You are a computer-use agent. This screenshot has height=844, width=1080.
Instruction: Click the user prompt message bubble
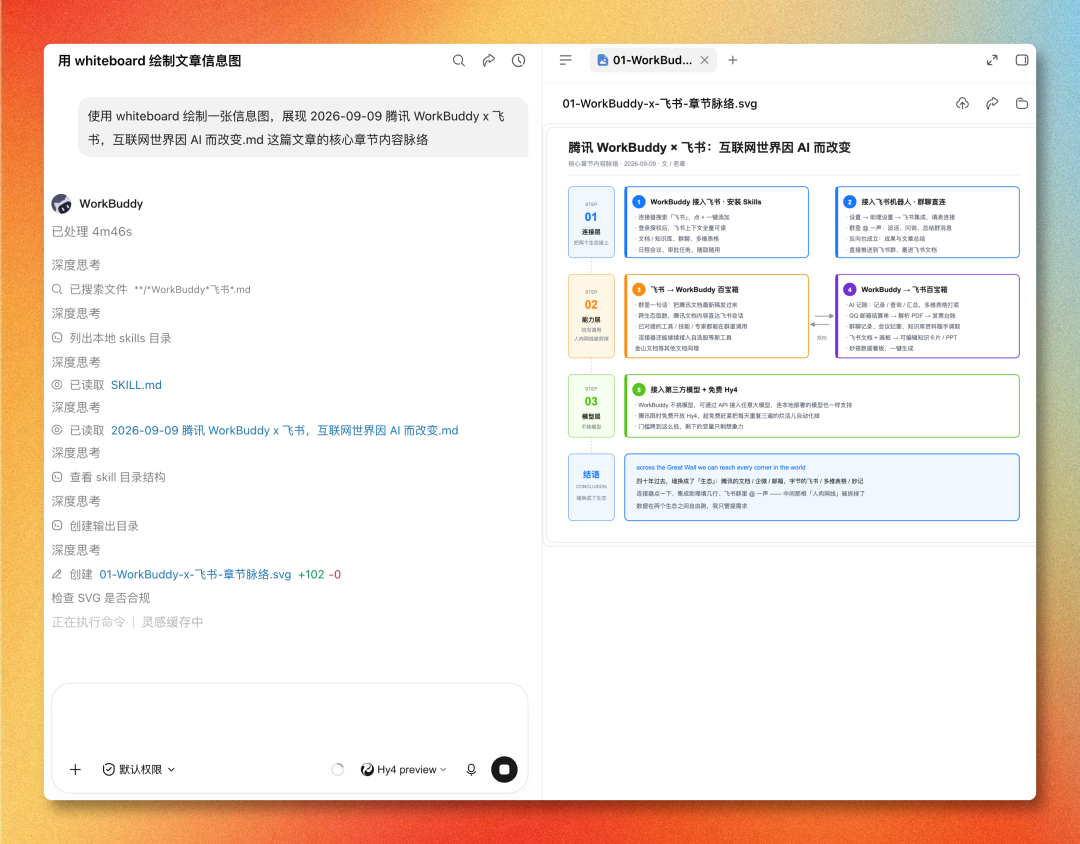point(303,127)
